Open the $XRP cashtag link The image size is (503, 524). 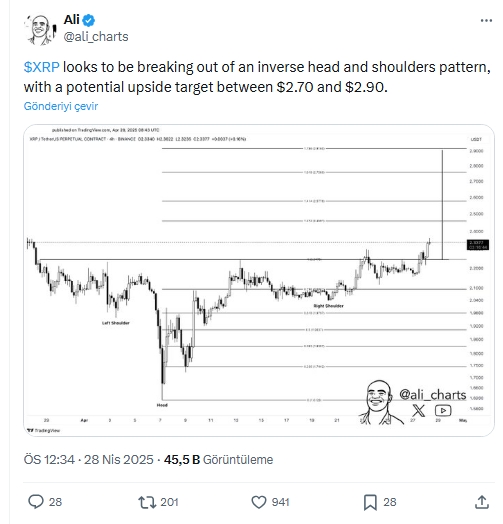(41, 67)
